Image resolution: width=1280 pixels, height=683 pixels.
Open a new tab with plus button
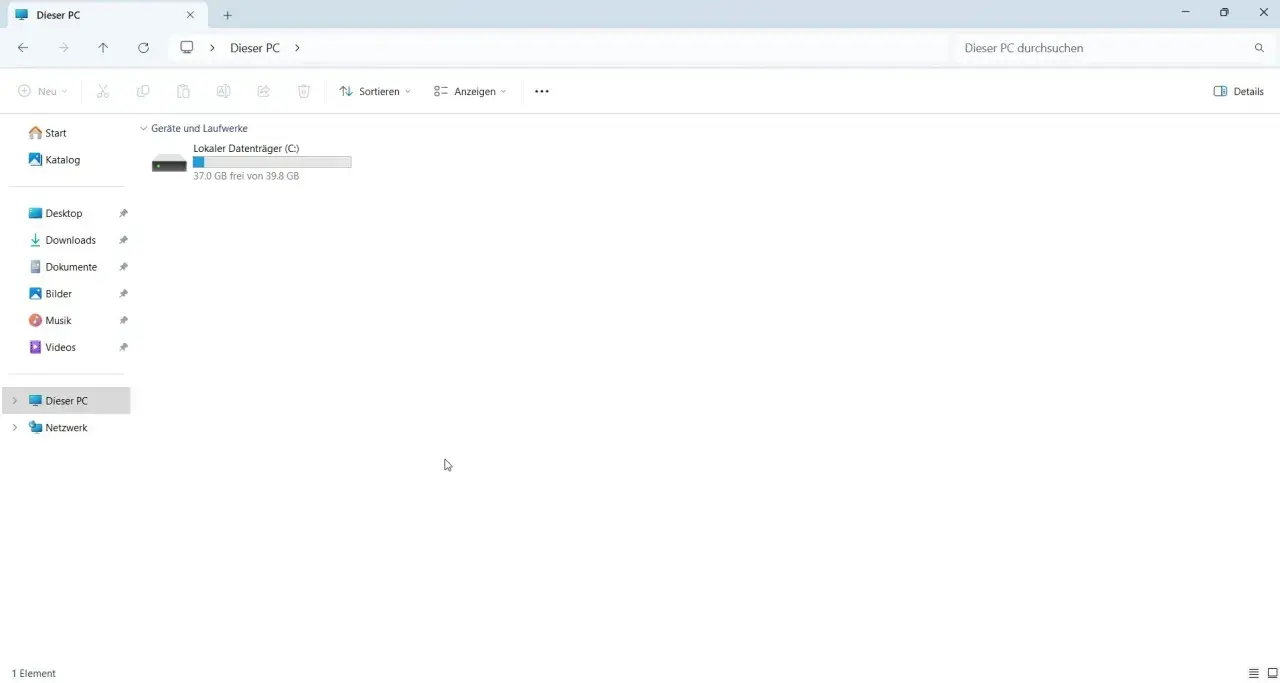point(227,15)
